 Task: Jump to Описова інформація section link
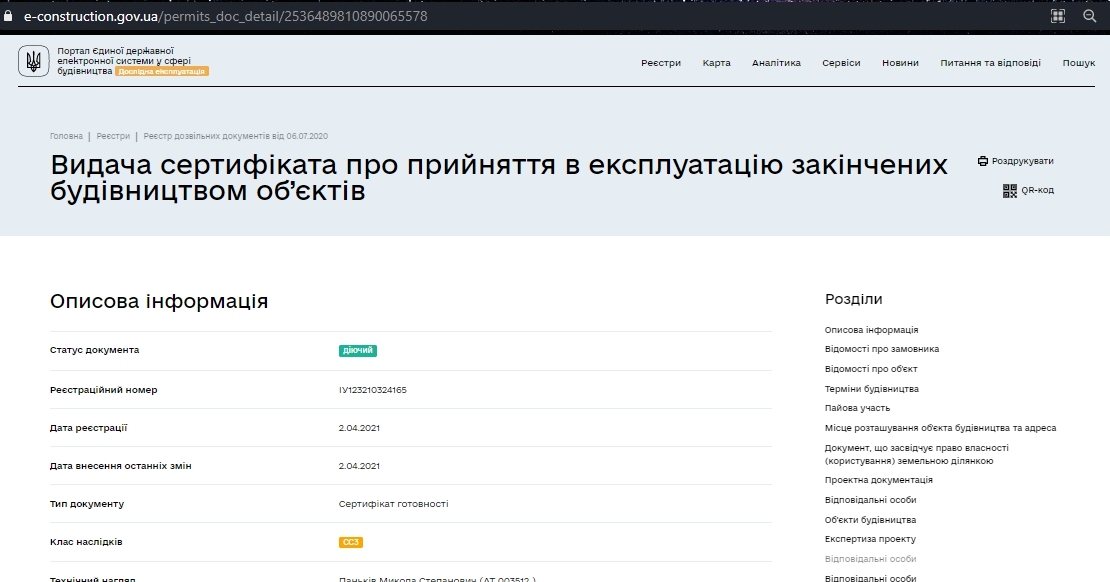point(871,330)
